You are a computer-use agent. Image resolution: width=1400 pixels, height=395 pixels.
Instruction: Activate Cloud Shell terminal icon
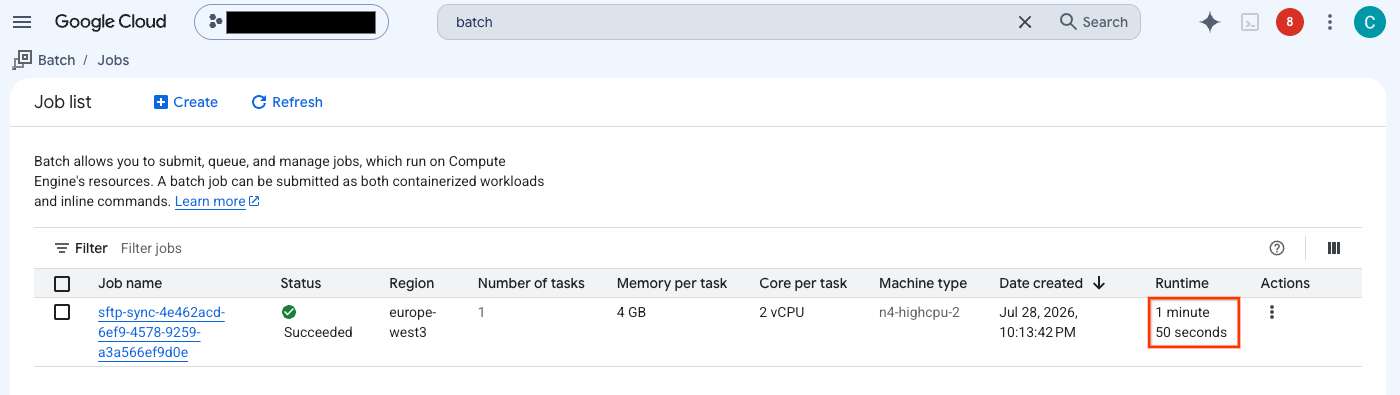point(1250,22)
